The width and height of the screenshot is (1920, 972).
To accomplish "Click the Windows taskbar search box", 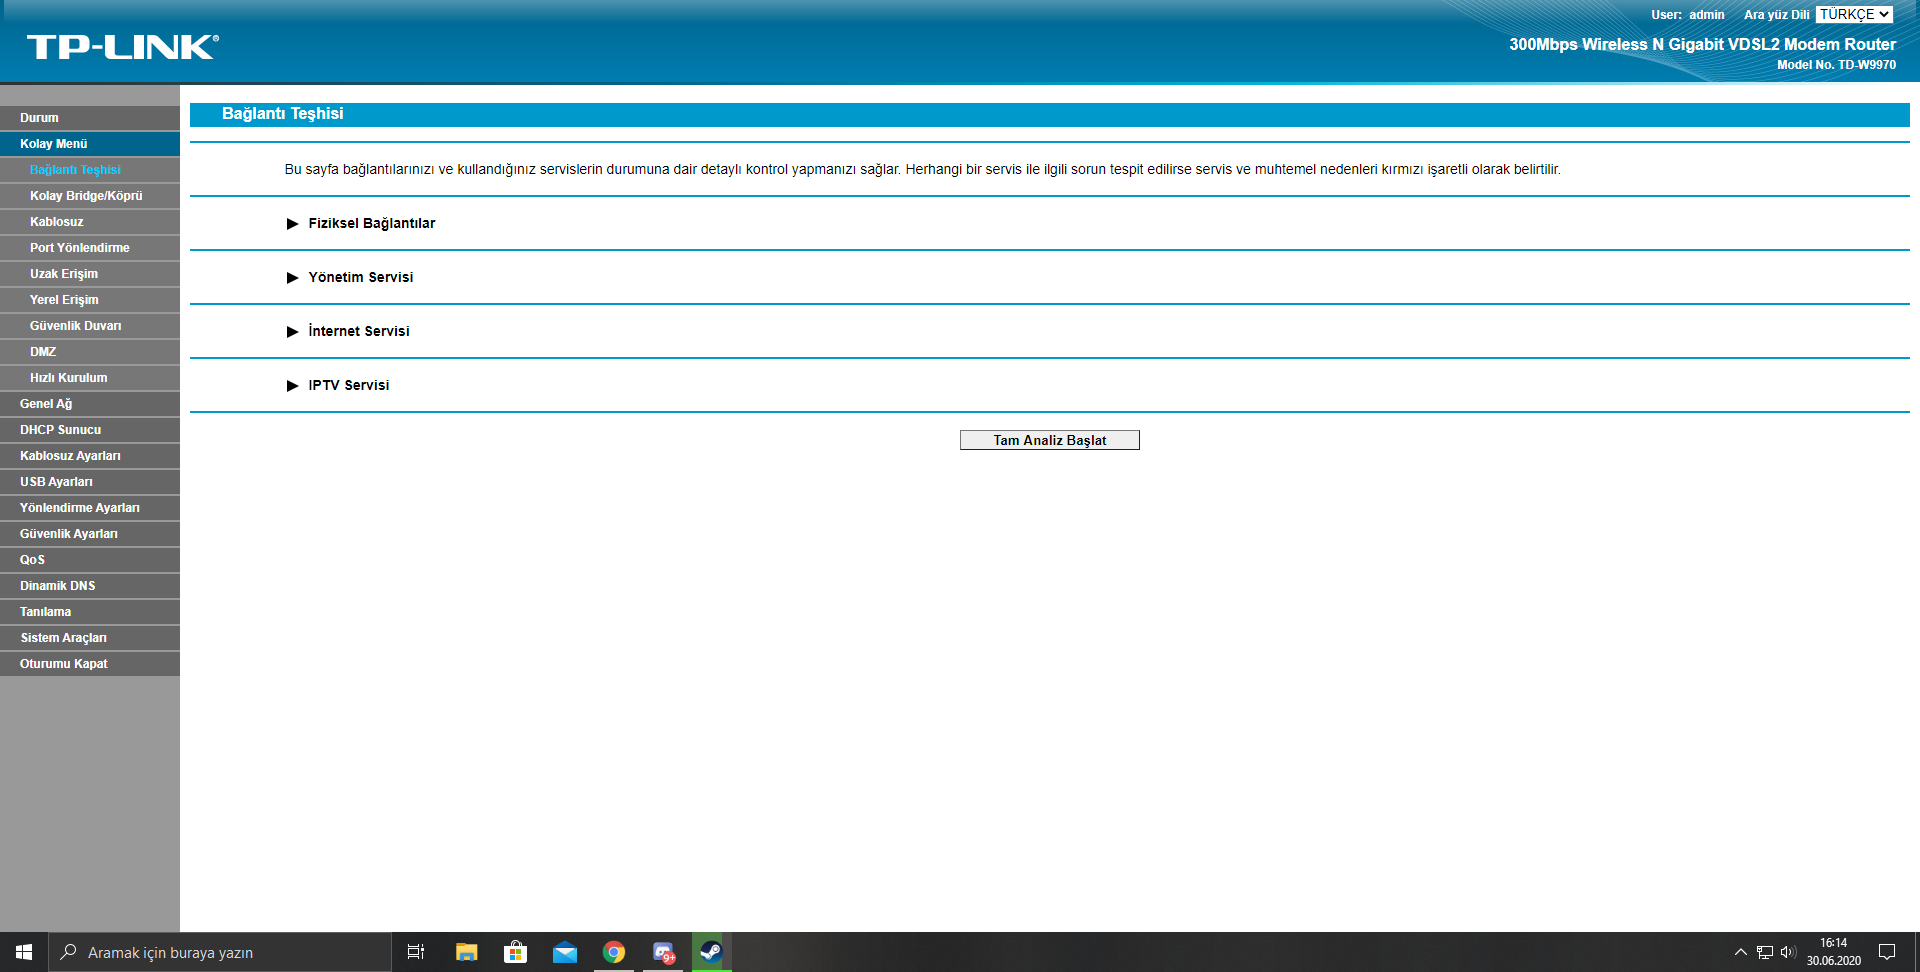I will coord(220,952).
